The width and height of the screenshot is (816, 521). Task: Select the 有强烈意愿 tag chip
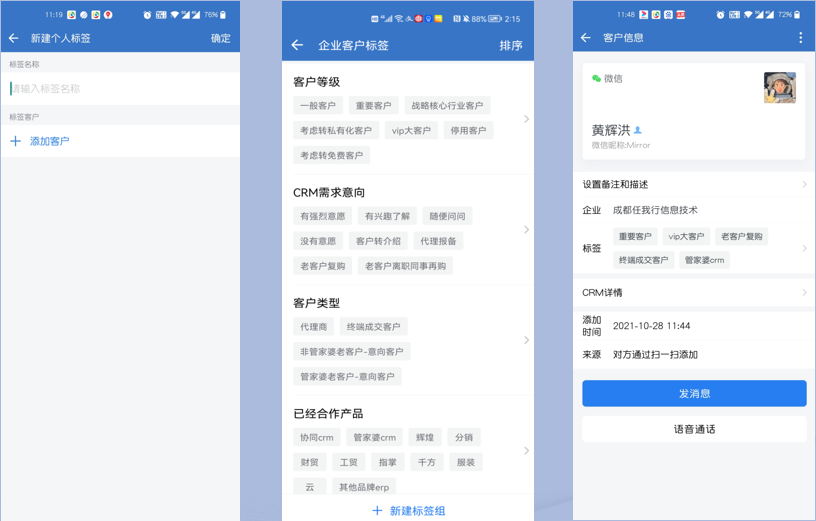(x=322, y=216)
